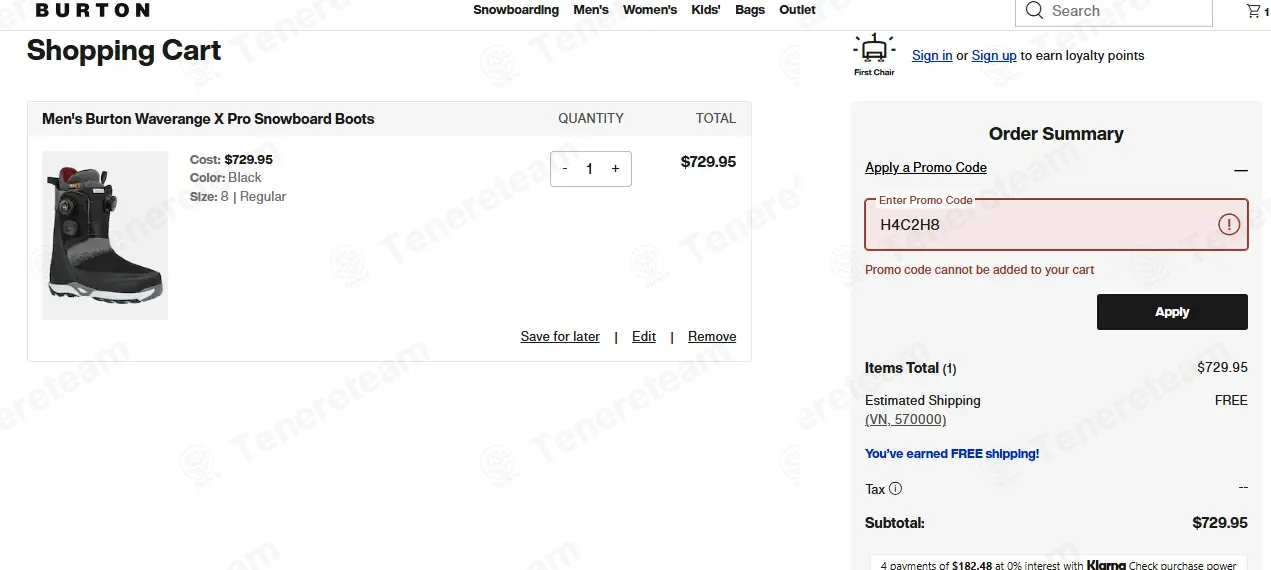Viewport: 1271px width, 570px height.
Task: Click the Subtotal amount $729.95
Action: 1220,523
